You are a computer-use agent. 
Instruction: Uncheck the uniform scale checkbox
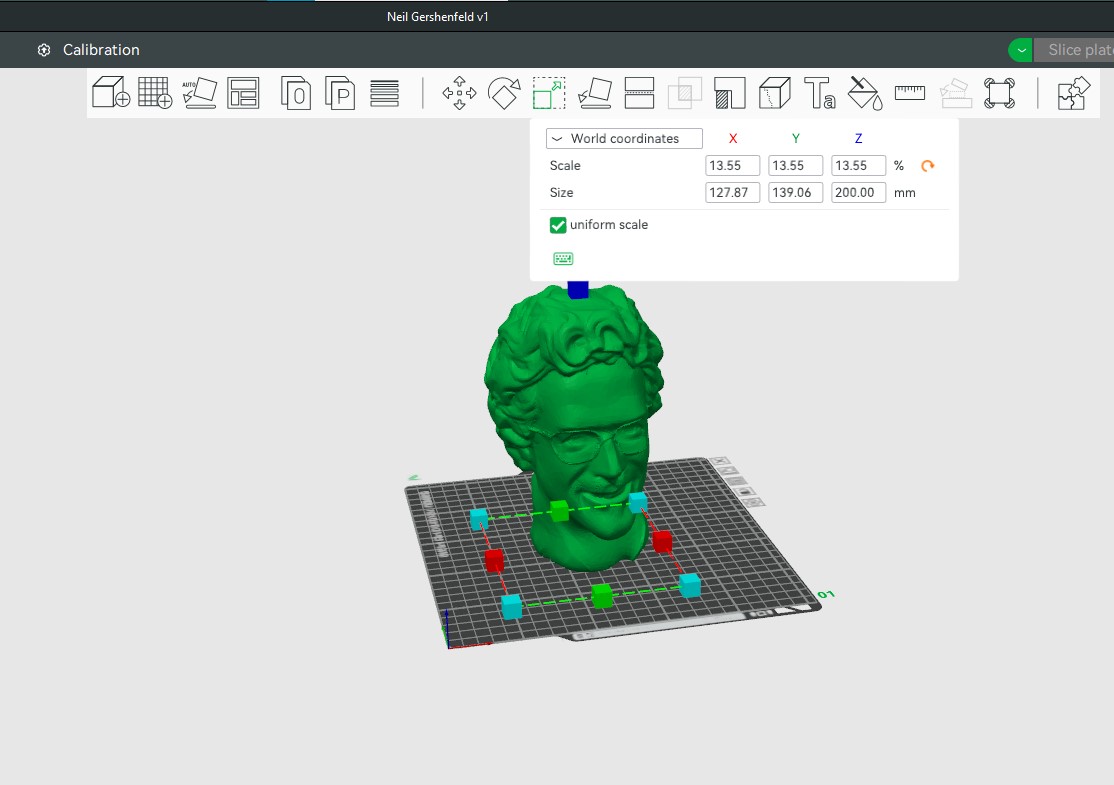click(x=558, y=225)
